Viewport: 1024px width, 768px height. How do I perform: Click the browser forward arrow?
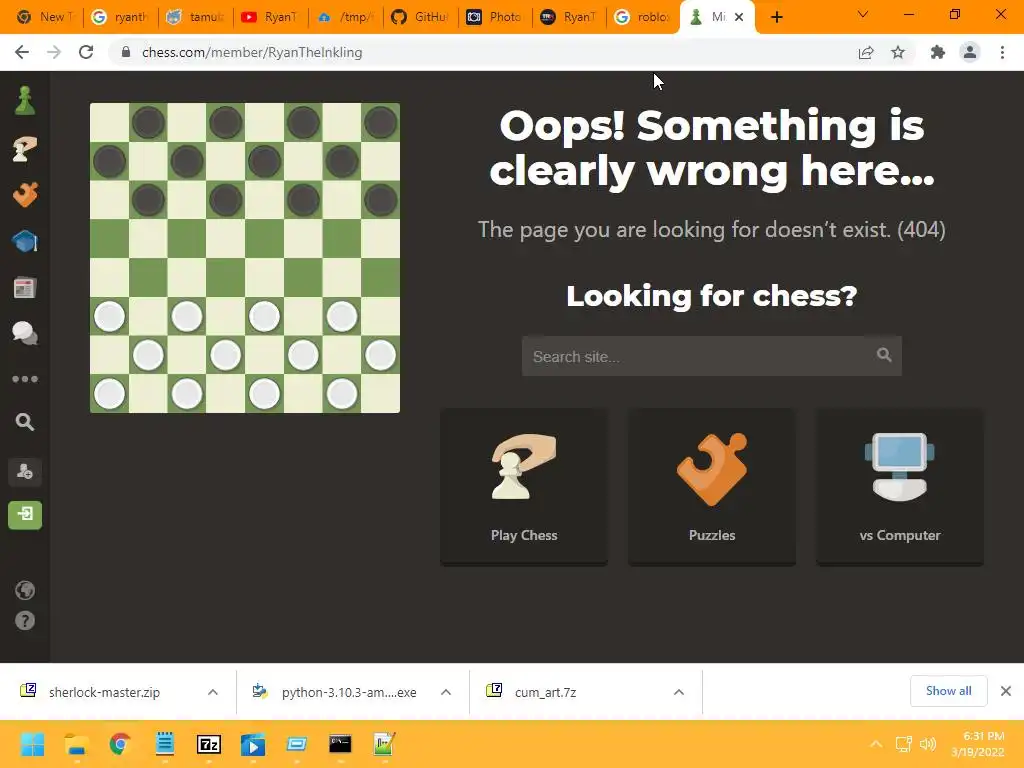tap(54, 52)
